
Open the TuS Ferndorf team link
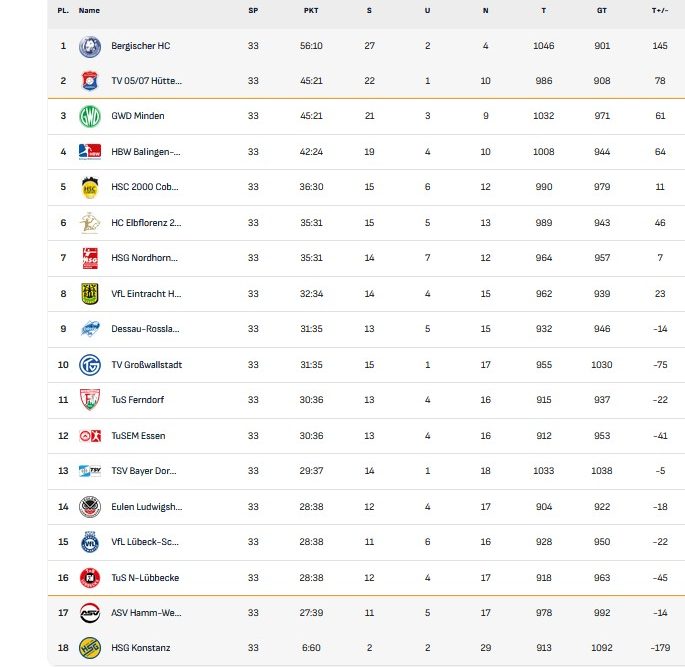click(138, 400)
